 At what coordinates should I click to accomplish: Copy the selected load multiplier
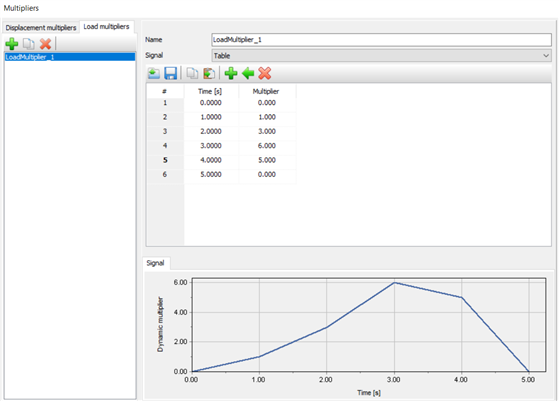[x=29, y=44]
